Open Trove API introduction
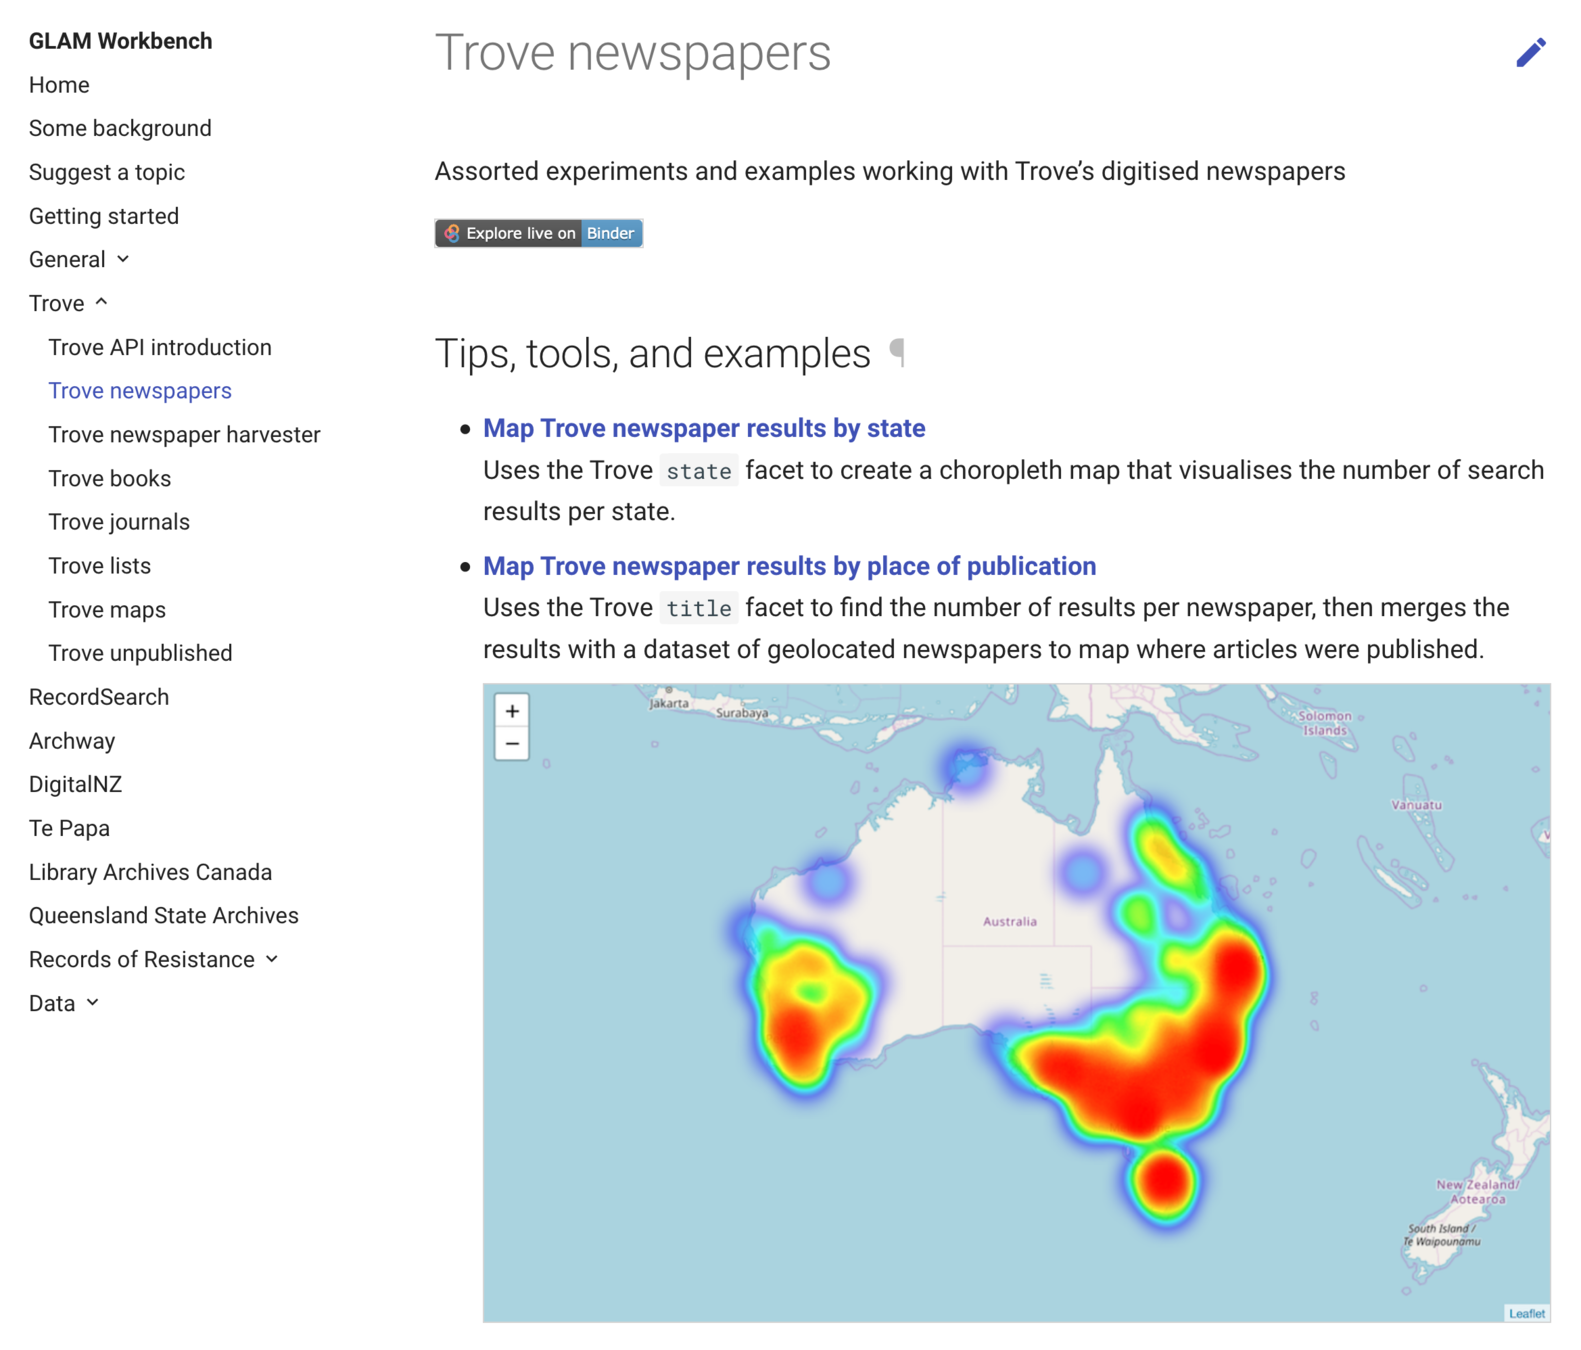The width and height of the screenshot is (1581, 1350). pos(160,347)
